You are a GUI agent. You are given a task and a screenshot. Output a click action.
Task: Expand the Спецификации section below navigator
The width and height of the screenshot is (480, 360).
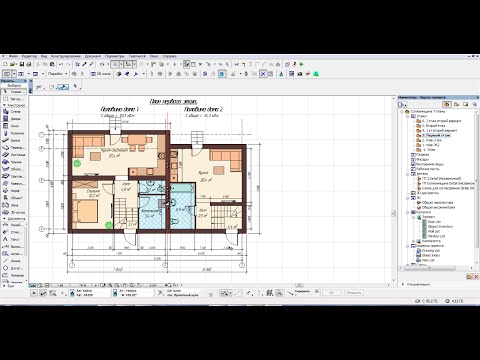(403, 284)
